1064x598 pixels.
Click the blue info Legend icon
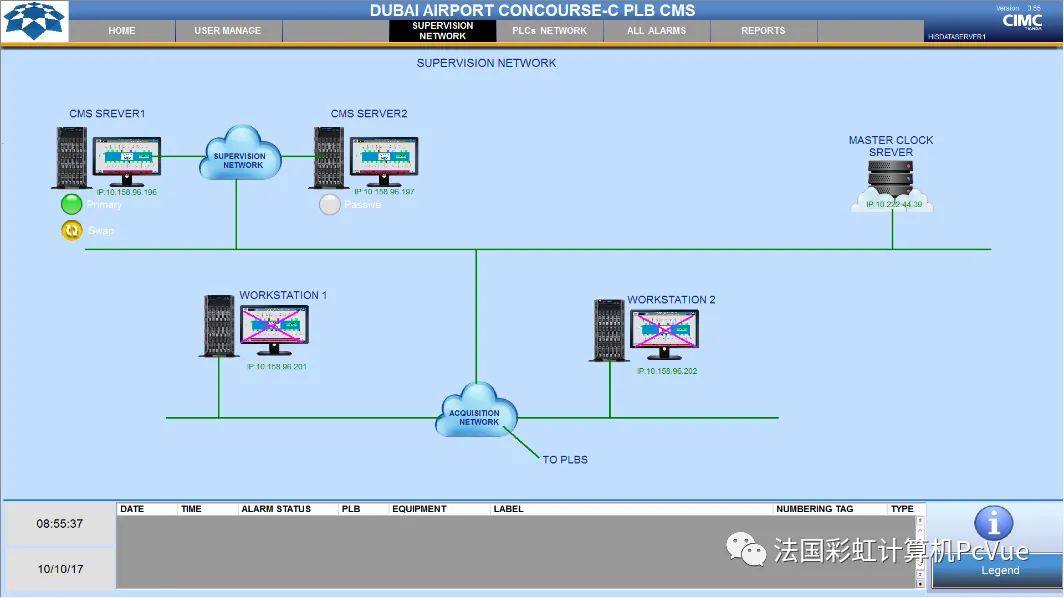993,524
